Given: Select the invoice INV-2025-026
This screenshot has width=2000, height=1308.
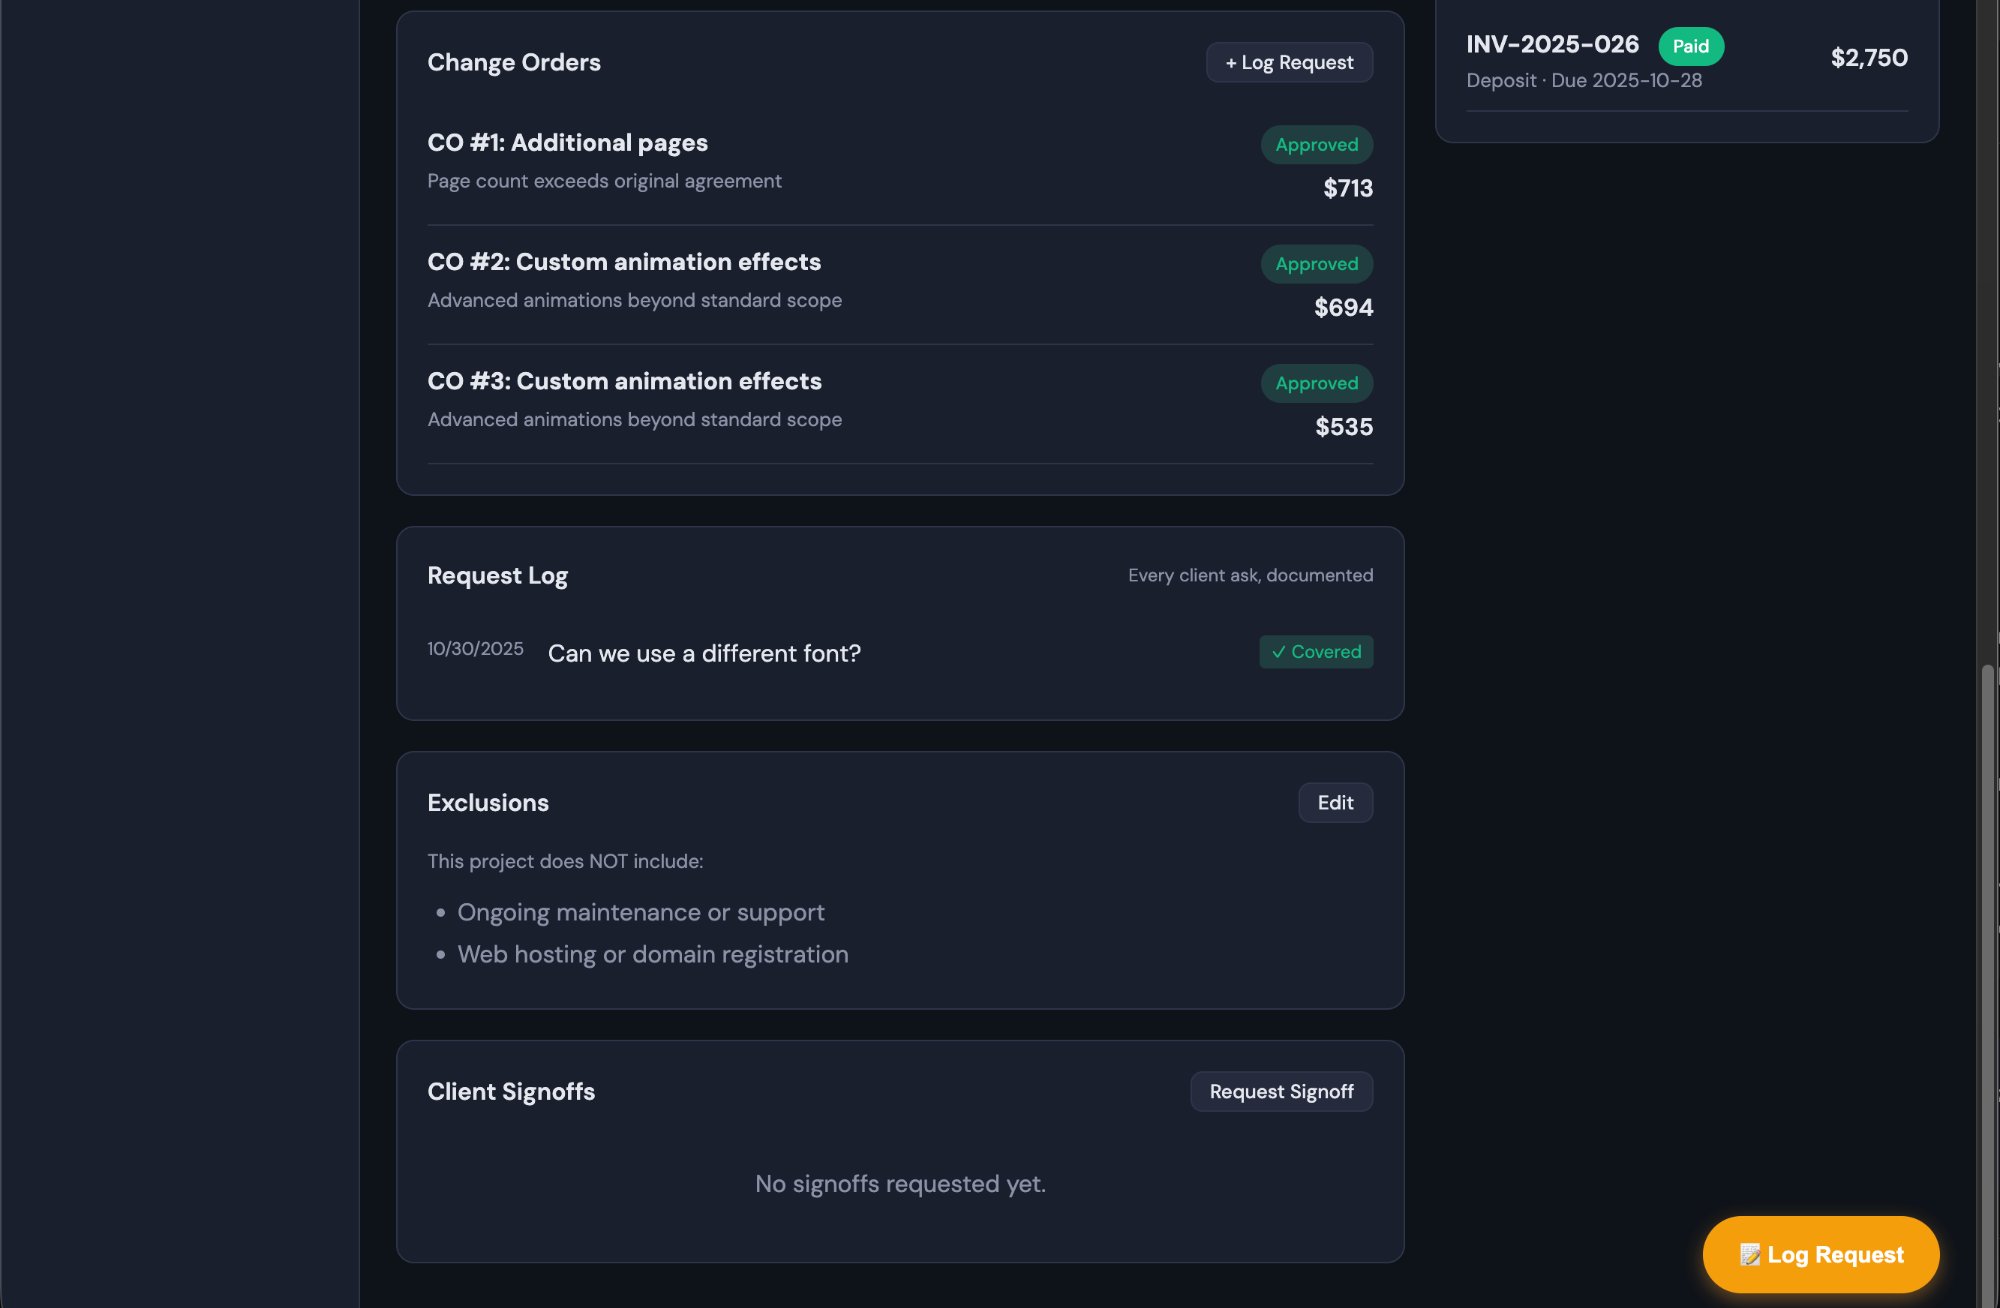Looking at the screenshot, I should pyautogui.click(x=1552, y=44).
